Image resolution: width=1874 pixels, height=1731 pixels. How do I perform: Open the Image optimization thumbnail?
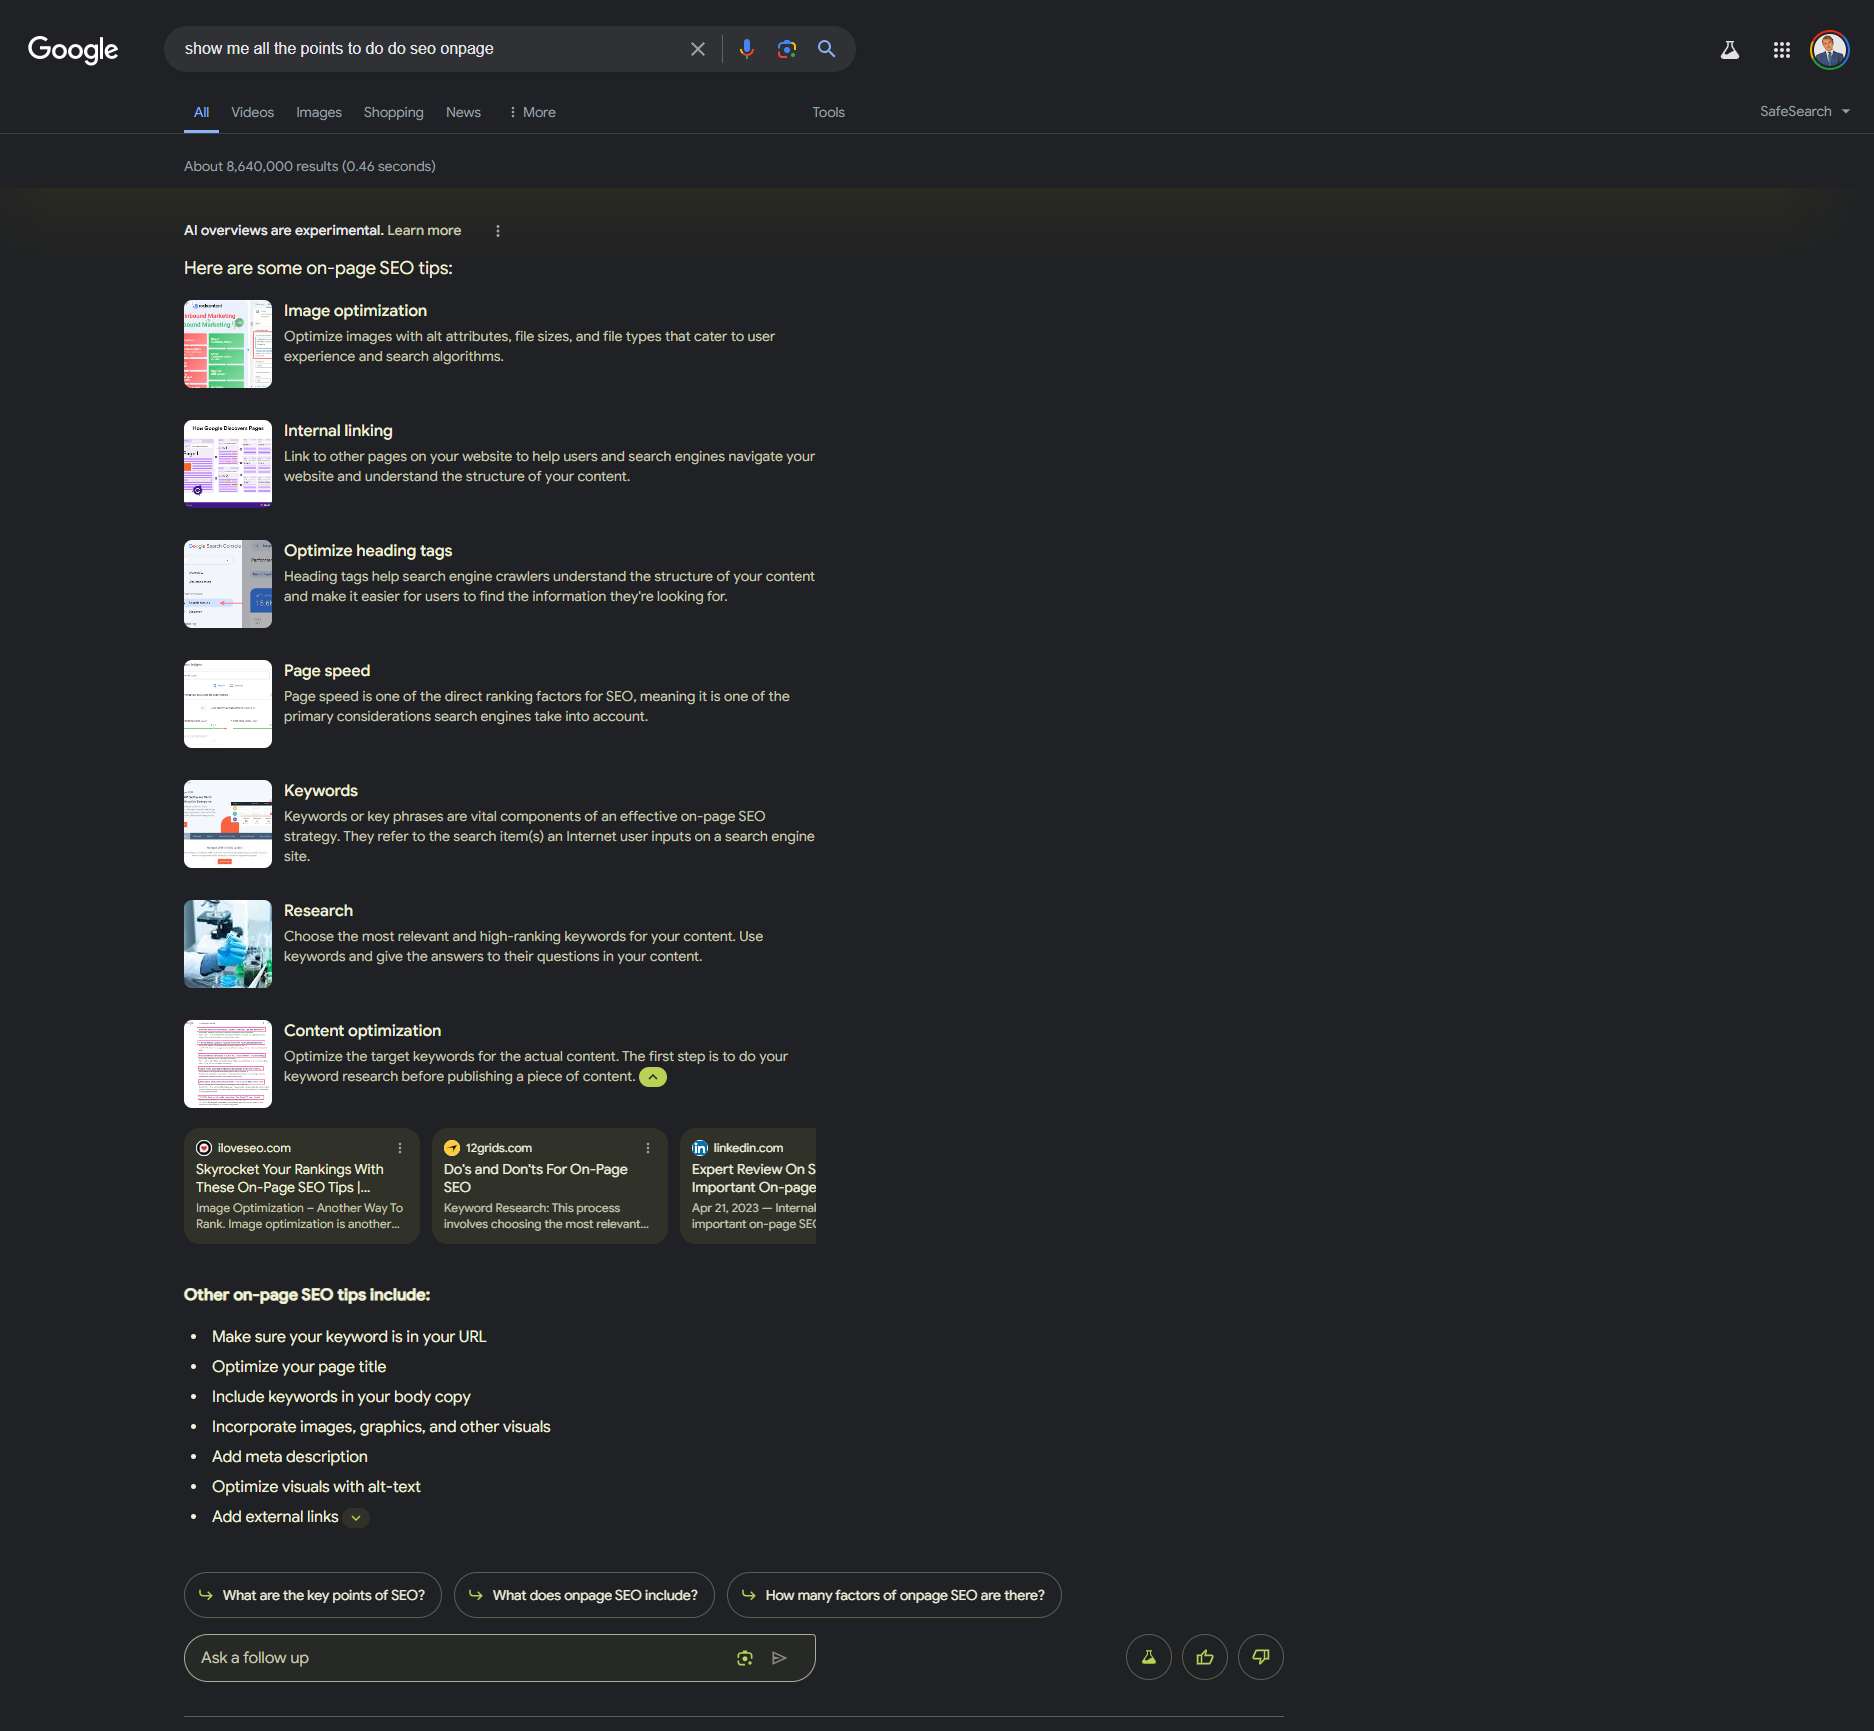click(228, 344)
